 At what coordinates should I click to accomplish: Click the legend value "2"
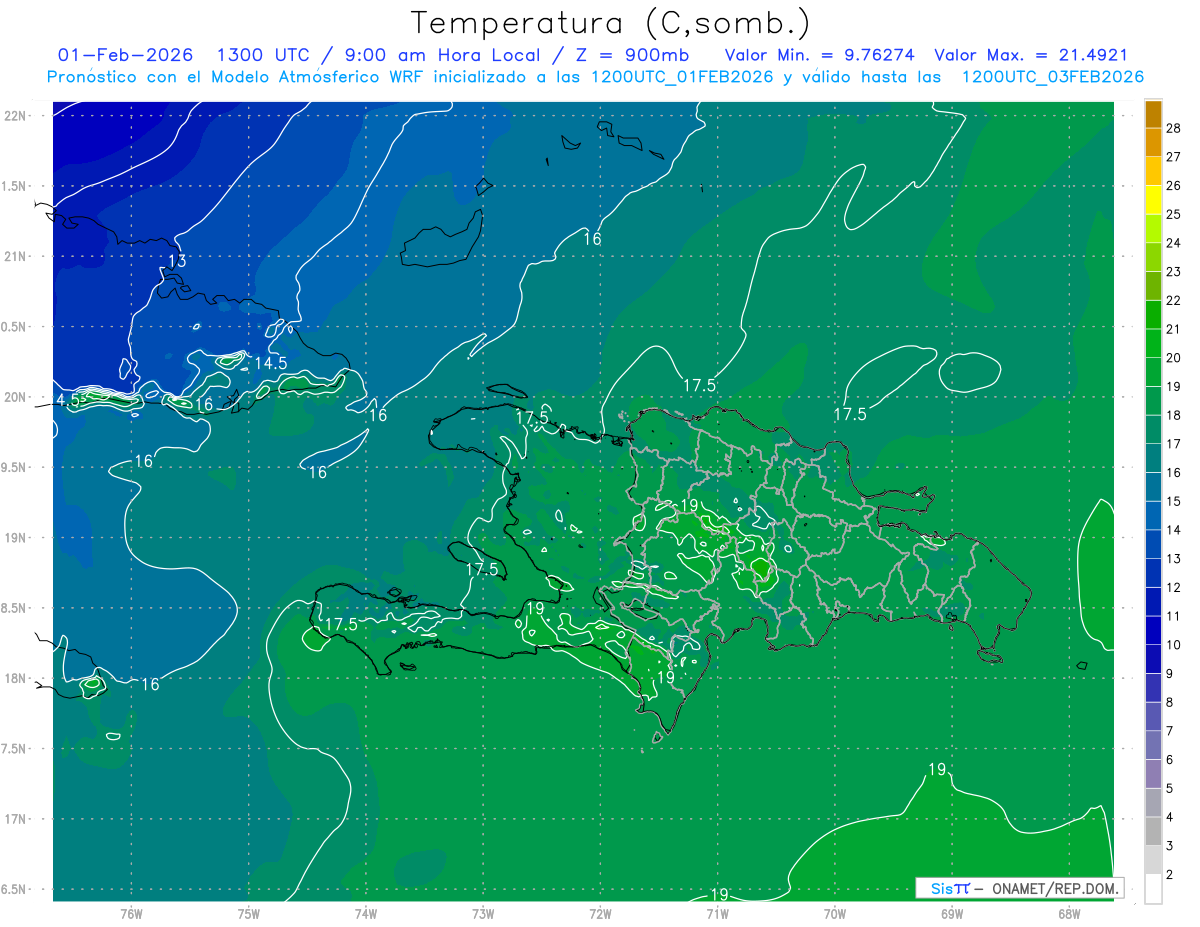point(1170,875)
